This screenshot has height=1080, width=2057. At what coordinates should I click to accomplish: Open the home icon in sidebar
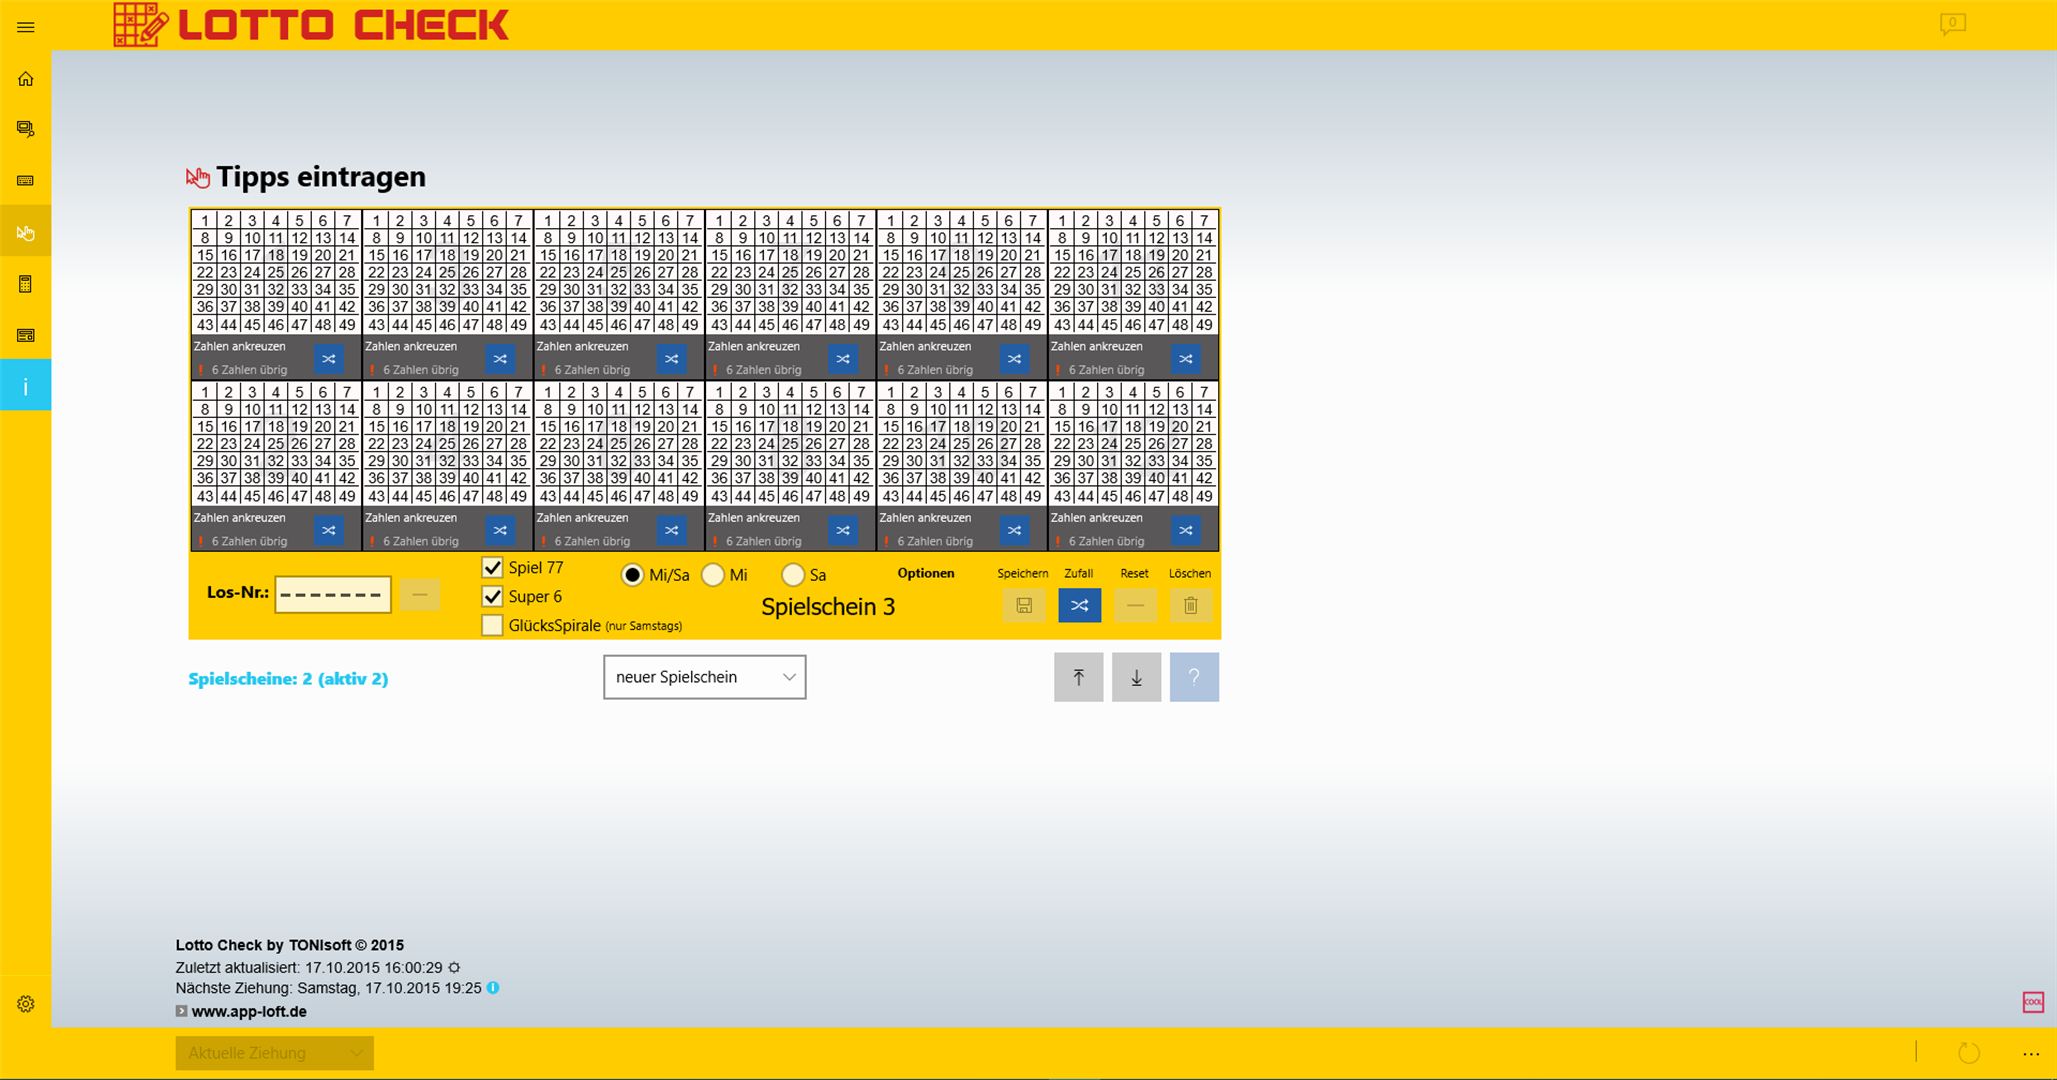click(x=26, y=79)
